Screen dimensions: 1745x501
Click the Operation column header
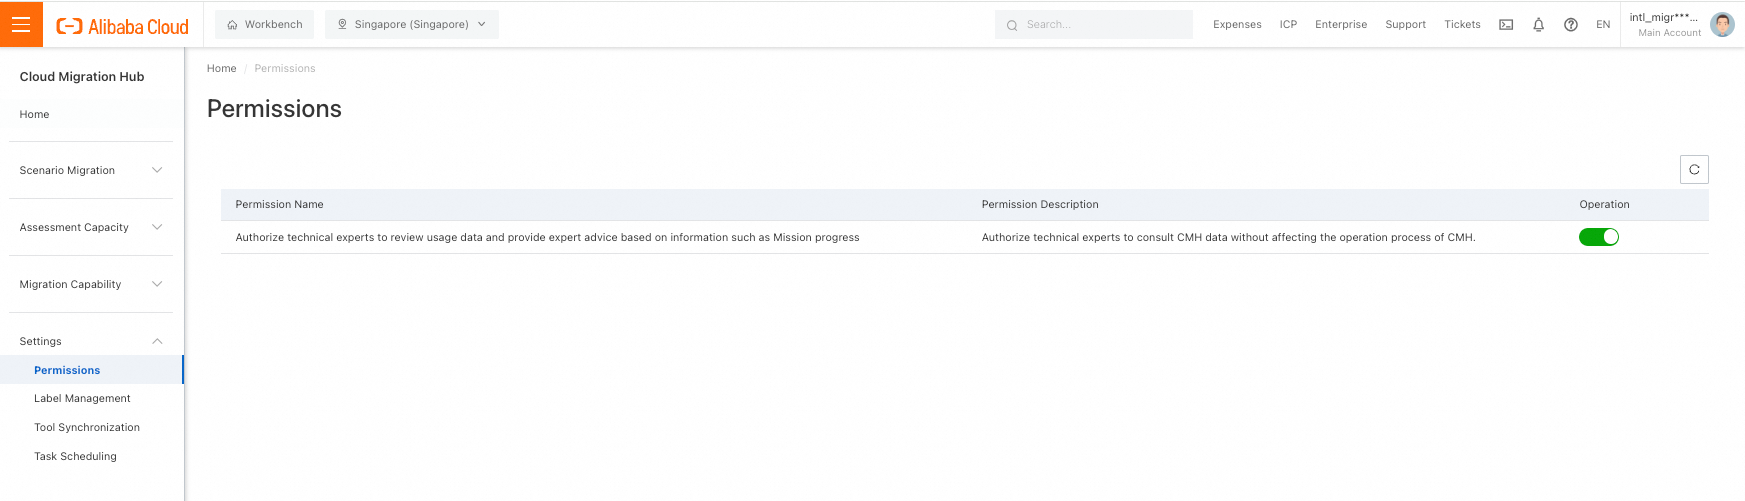point(1604,204)
